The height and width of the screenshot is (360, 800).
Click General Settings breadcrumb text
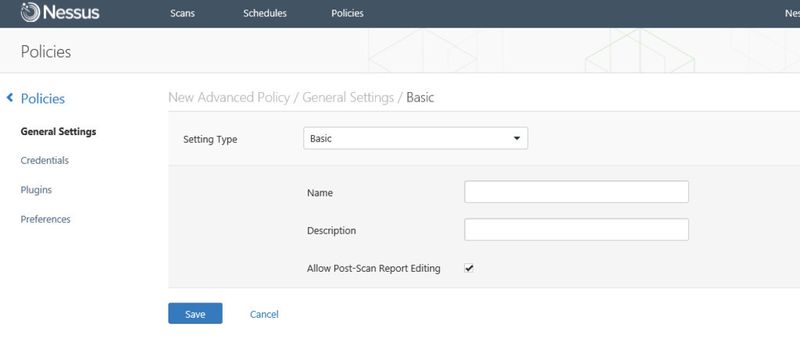click(348, 97)
